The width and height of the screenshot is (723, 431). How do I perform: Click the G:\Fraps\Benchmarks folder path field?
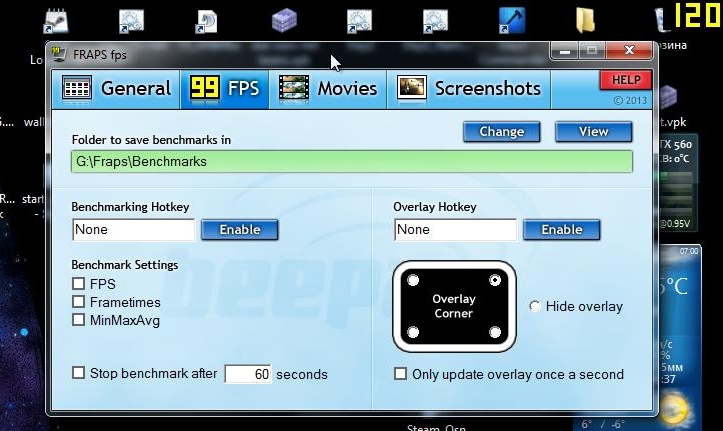[352, 162]
